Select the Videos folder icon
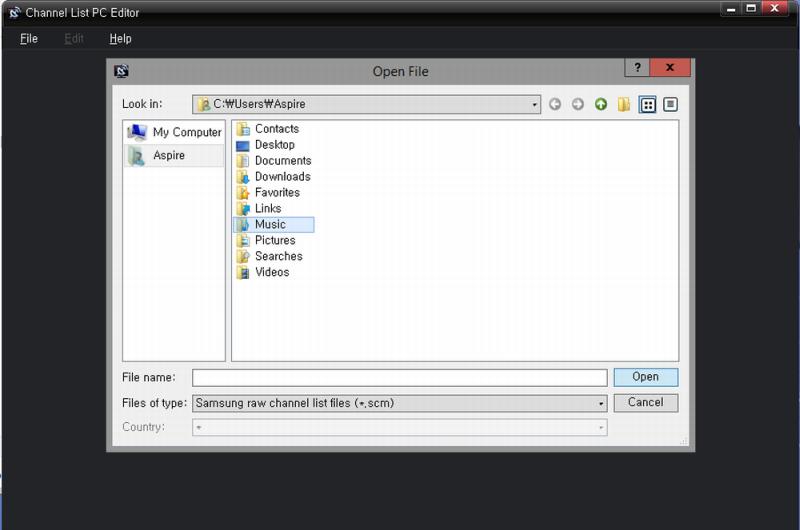The width and height of the screenshot is (800, 530). point(243,272)
